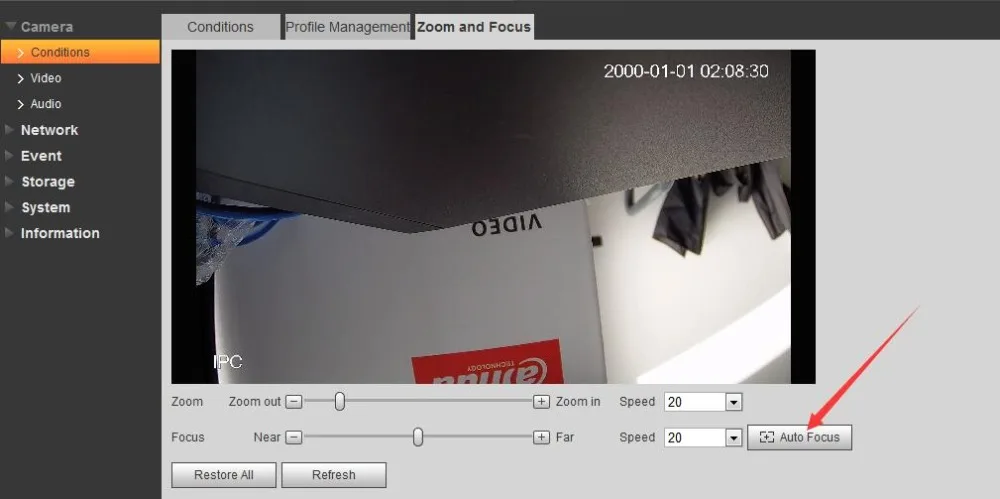Viewport: 1000px width, 499px height.
Task: Switch to the Profile Management tab
Action: click(x=347, y=27)
